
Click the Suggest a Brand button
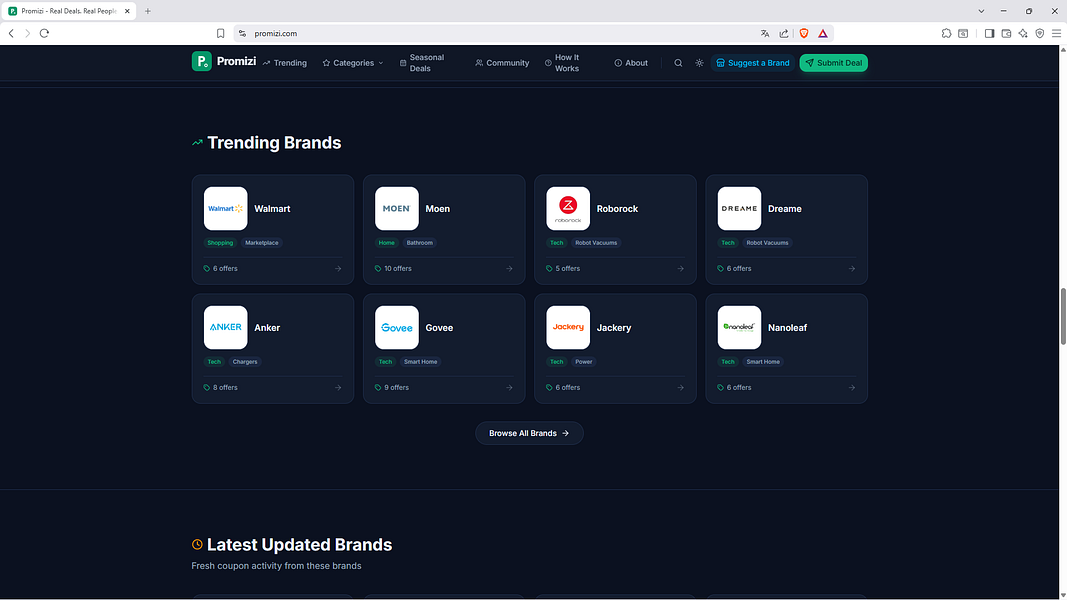tap(753, 63)
